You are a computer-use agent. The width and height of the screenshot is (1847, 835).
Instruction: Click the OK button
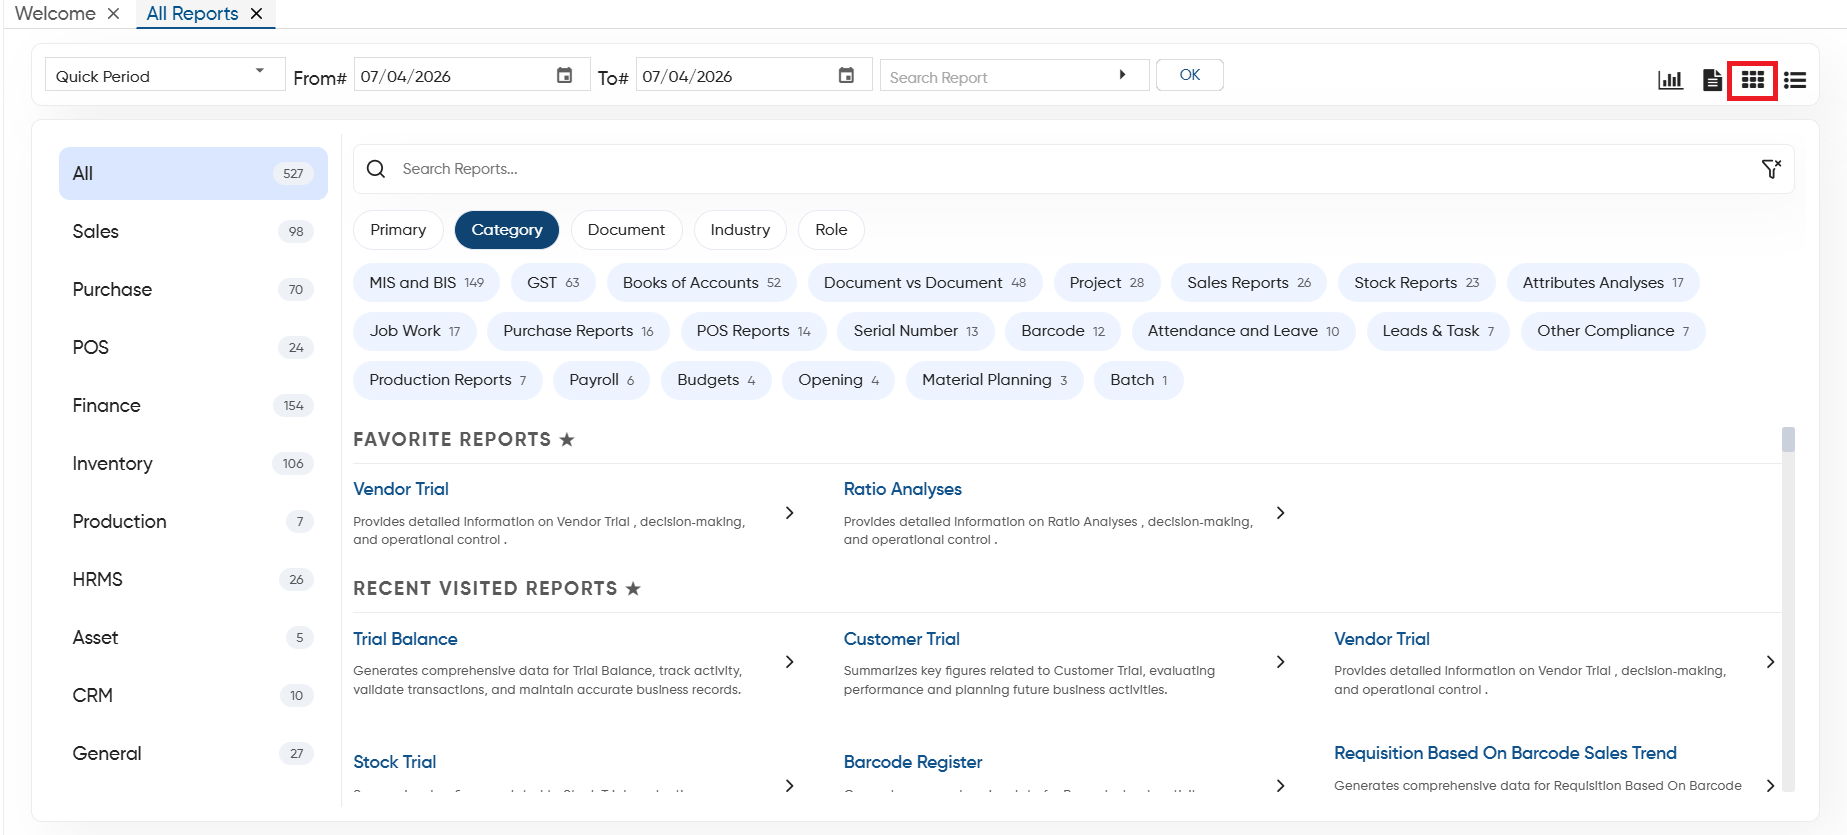(1189, 75)
